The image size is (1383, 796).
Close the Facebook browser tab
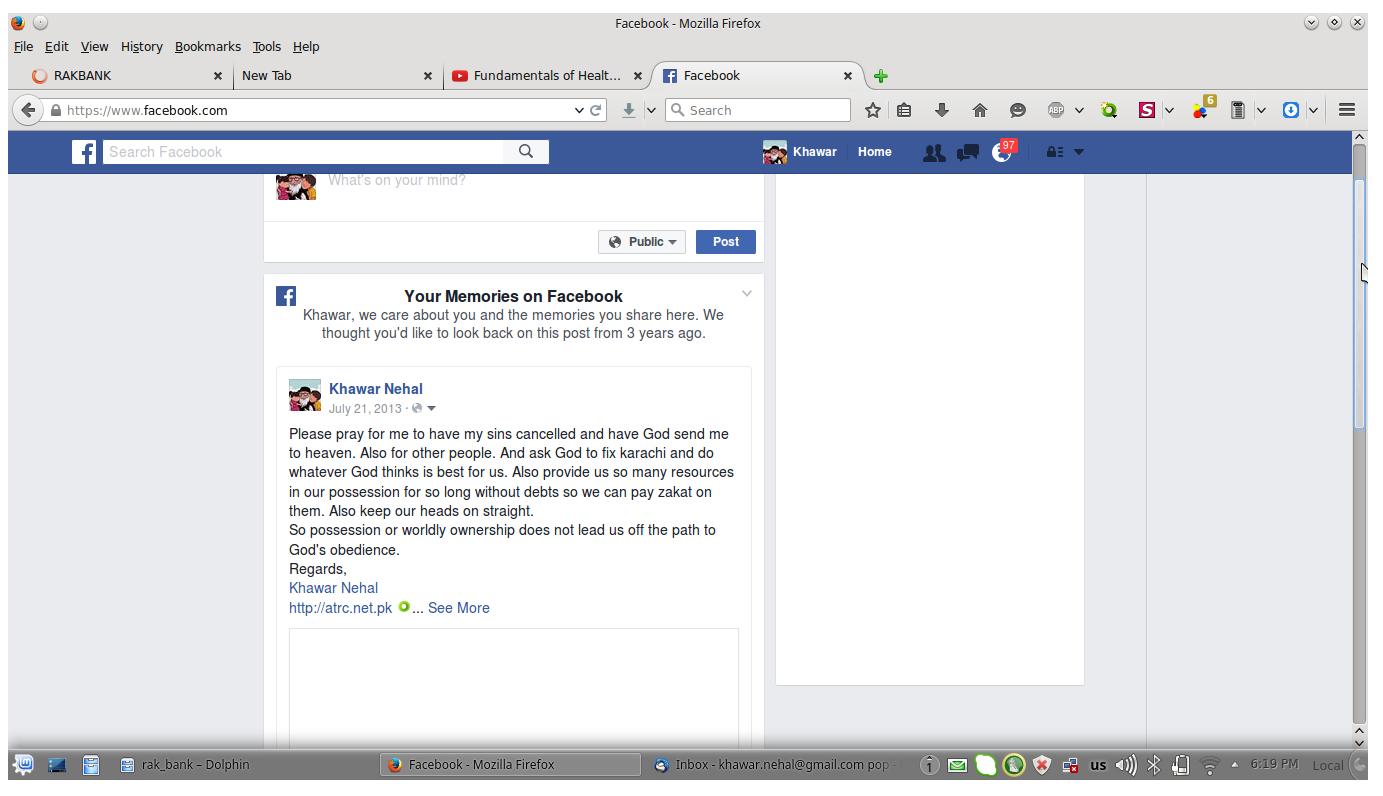coord(848,76)
